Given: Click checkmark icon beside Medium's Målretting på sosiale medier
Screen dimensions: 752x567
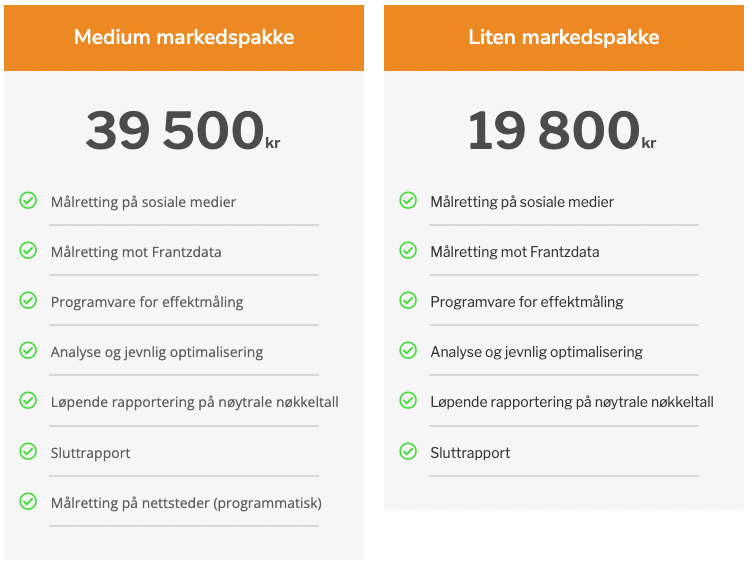Looking at the screenshot, I should pyautogui.click(x=28, y=201).
